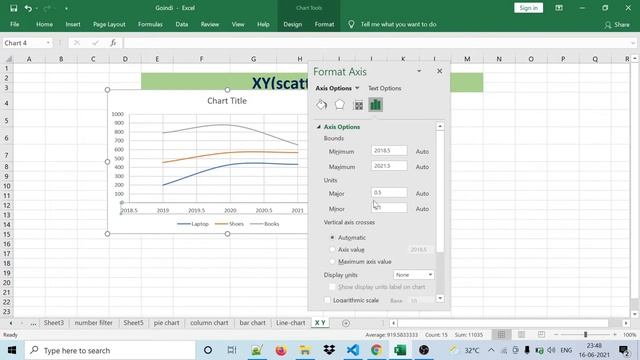Click Auto button next to Minor
This screenshot has width=640, height=360.
422,209
